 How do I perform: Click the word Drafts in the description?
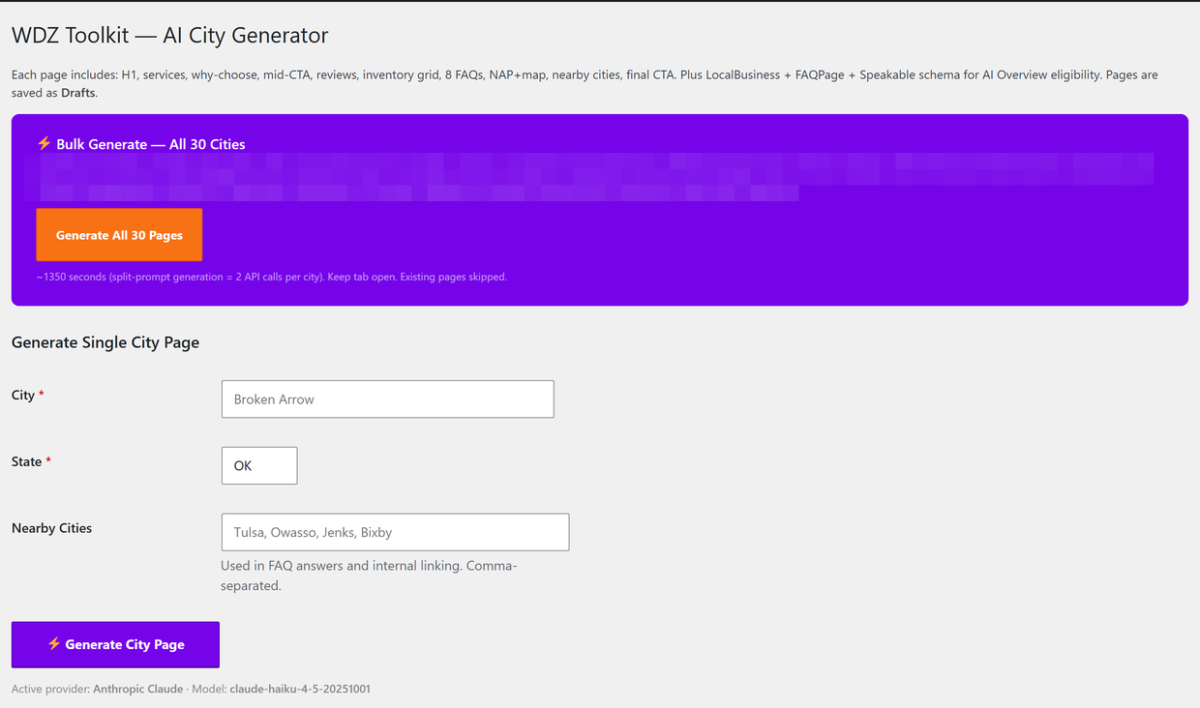point(78,93)
